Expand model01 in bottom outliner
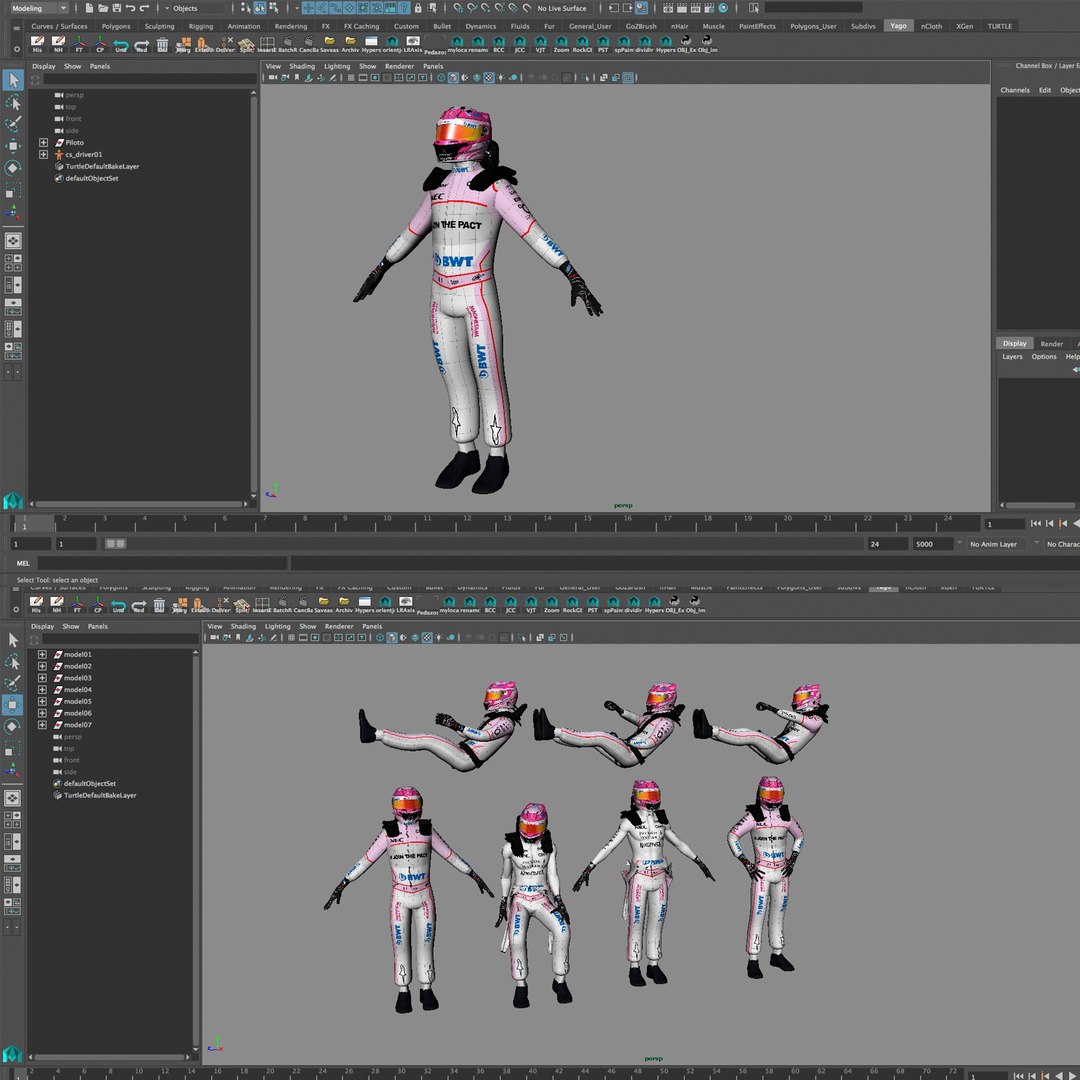Viewport: 1080px width, 1080px height. coord(42,654)
